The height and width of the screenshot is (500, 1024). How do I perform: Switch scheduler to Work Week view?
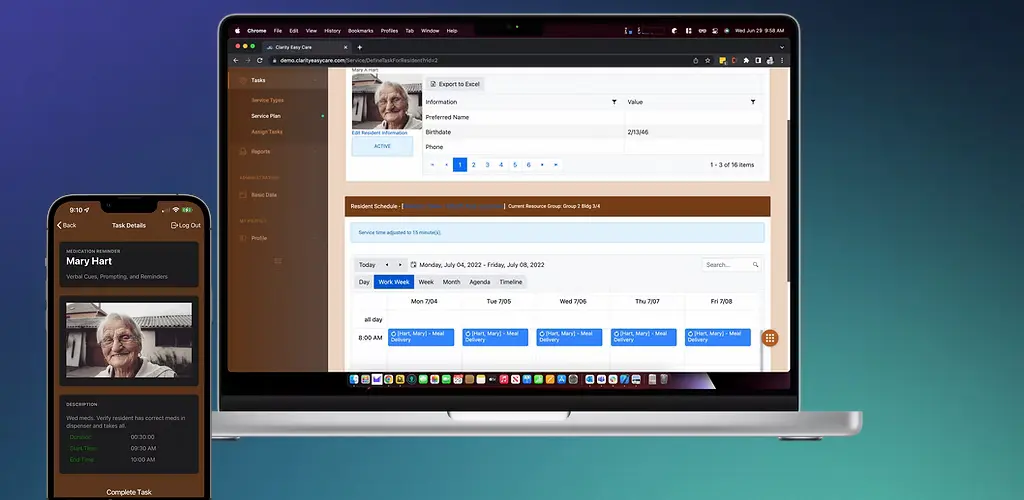coord(394,282)
